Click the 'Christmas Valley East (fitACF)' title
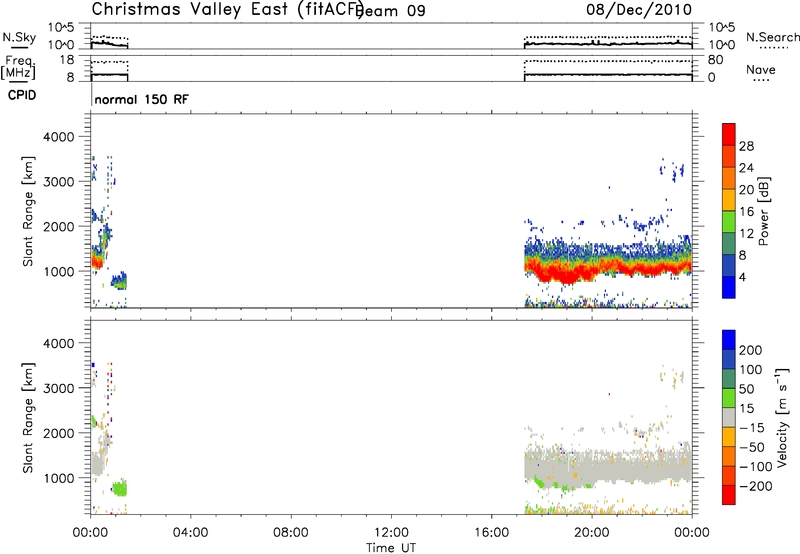800x554 pixels. 228,9
